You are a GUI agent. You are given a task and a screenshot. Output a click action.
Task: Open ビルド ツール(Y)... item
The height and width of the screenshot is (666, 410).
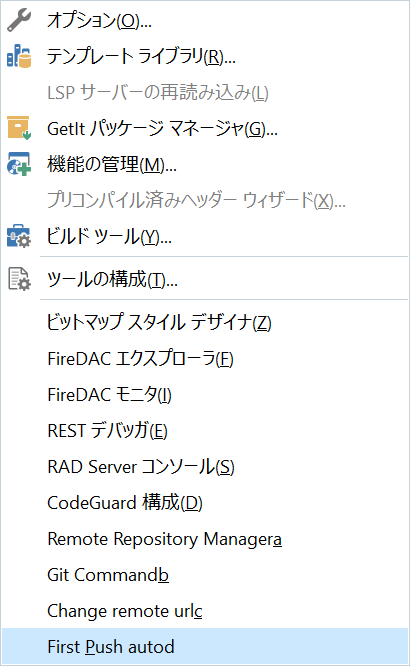pos(205,236)
